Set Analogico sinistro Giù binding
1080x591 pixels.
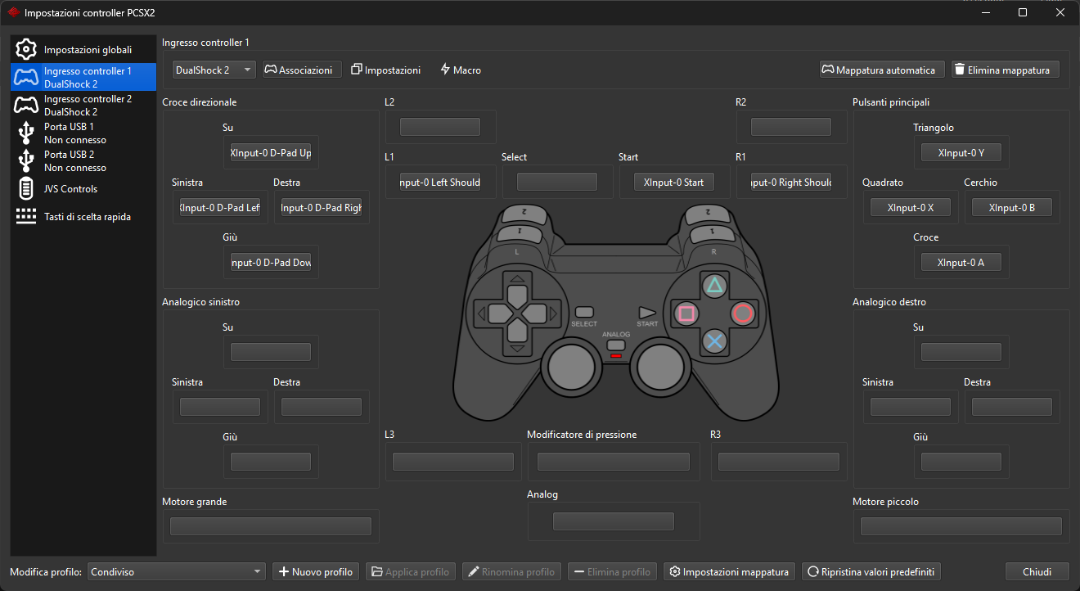[271, 462]
